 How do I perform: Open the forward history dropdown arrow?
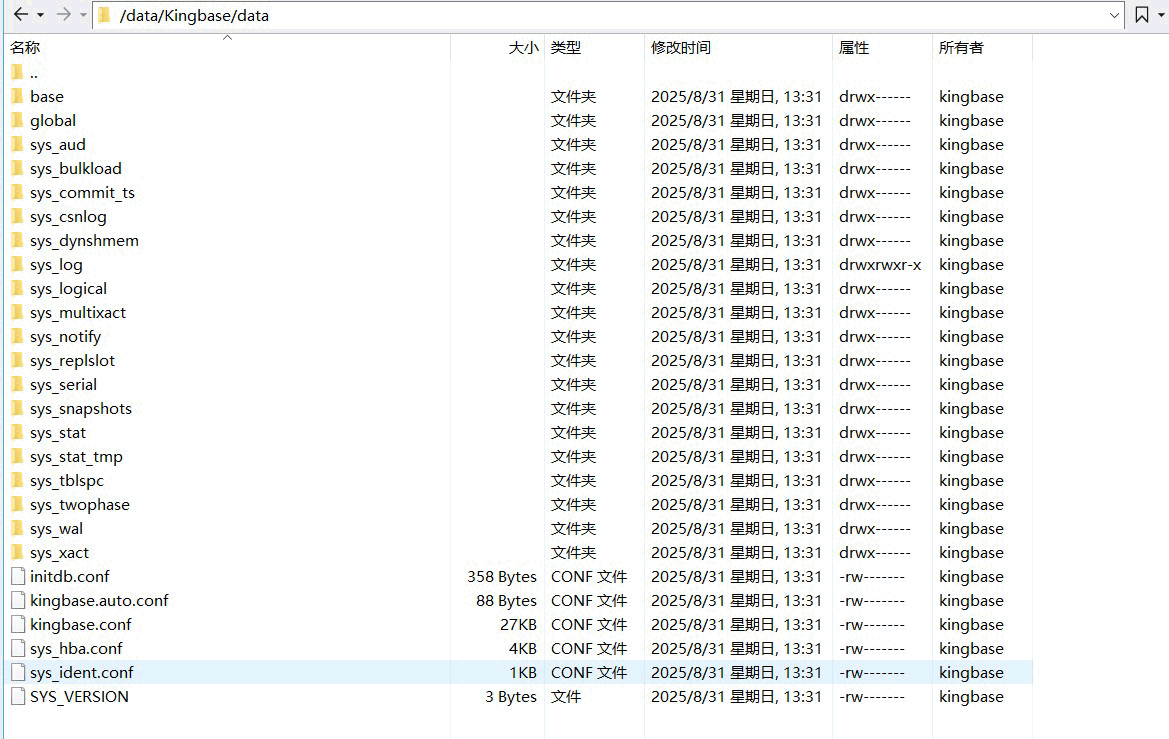point(84,15)
